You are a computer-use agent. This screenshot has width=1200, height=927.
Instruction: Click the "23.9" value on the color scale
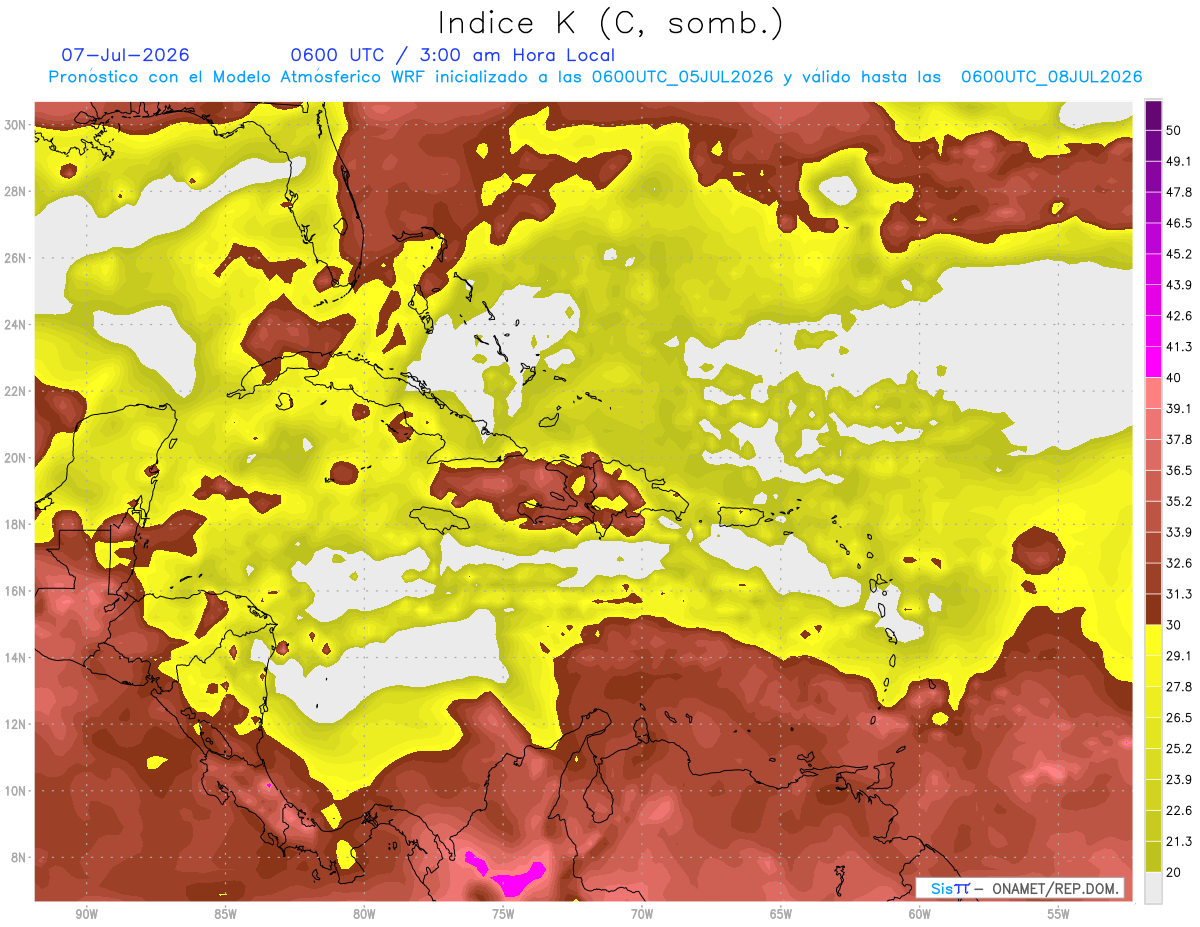pyautogui.click(x=1179, y=780)
